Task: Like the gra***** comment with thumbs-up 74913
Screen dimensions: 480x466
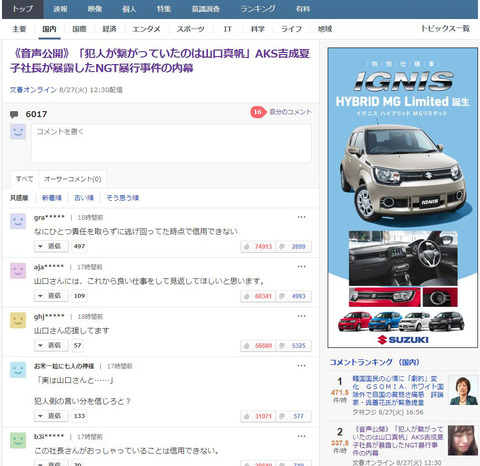Action: [258, 247]
